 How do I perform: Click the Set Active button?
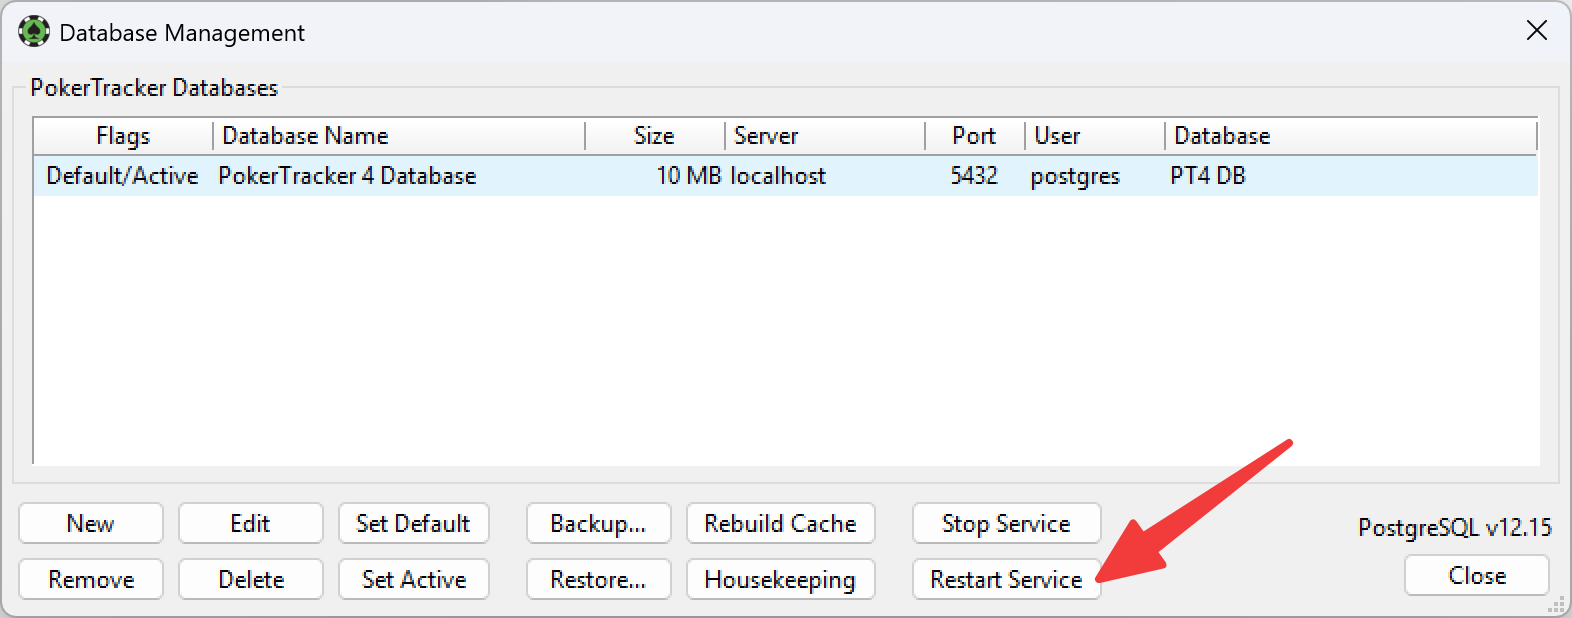tap(414, 579)
